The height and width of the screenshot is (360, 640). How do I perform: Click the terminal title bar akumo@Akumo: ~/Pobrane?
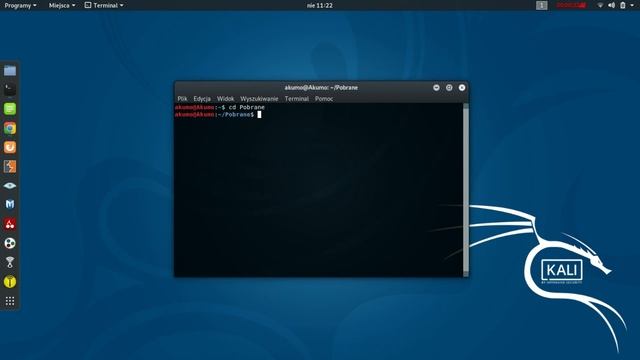point(321,87)
